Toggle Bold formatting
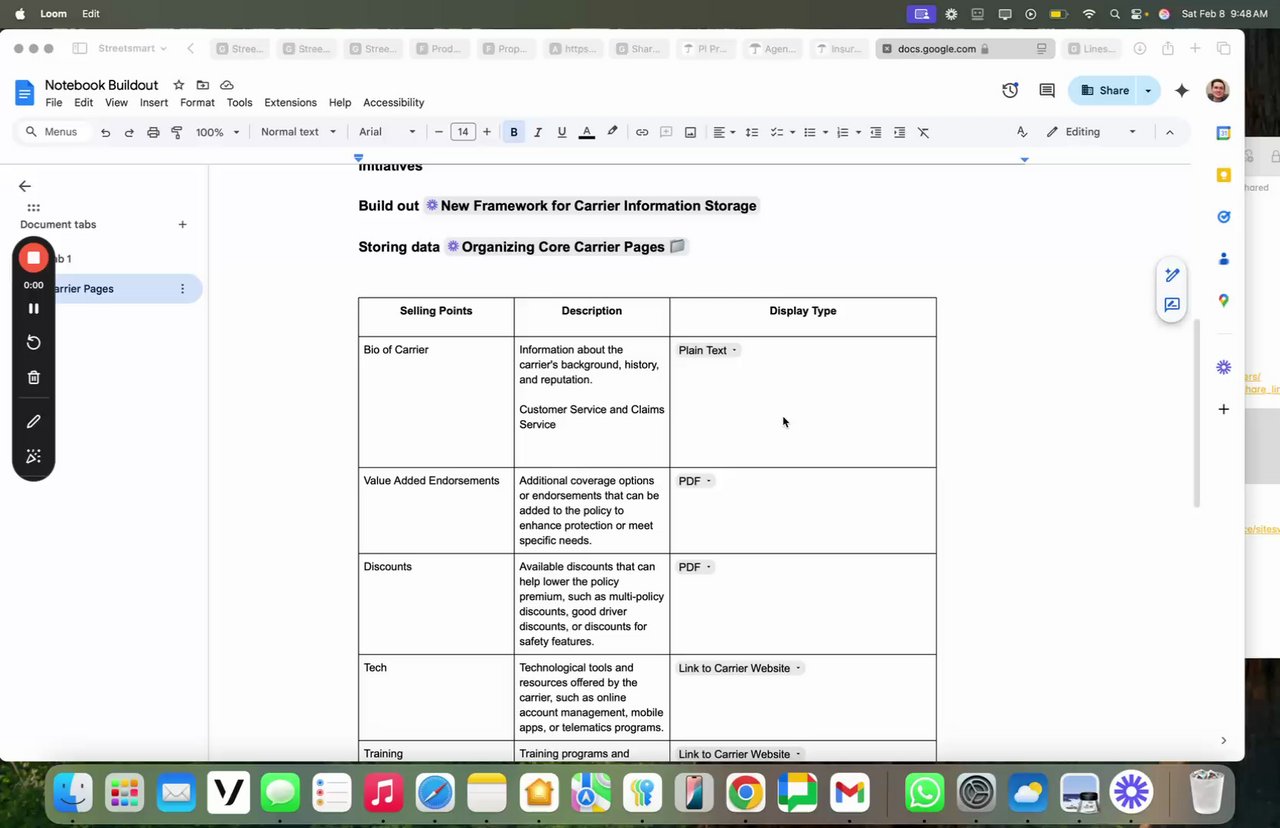Viewport: 1280px width, 828px height. (x=514, y=132)
